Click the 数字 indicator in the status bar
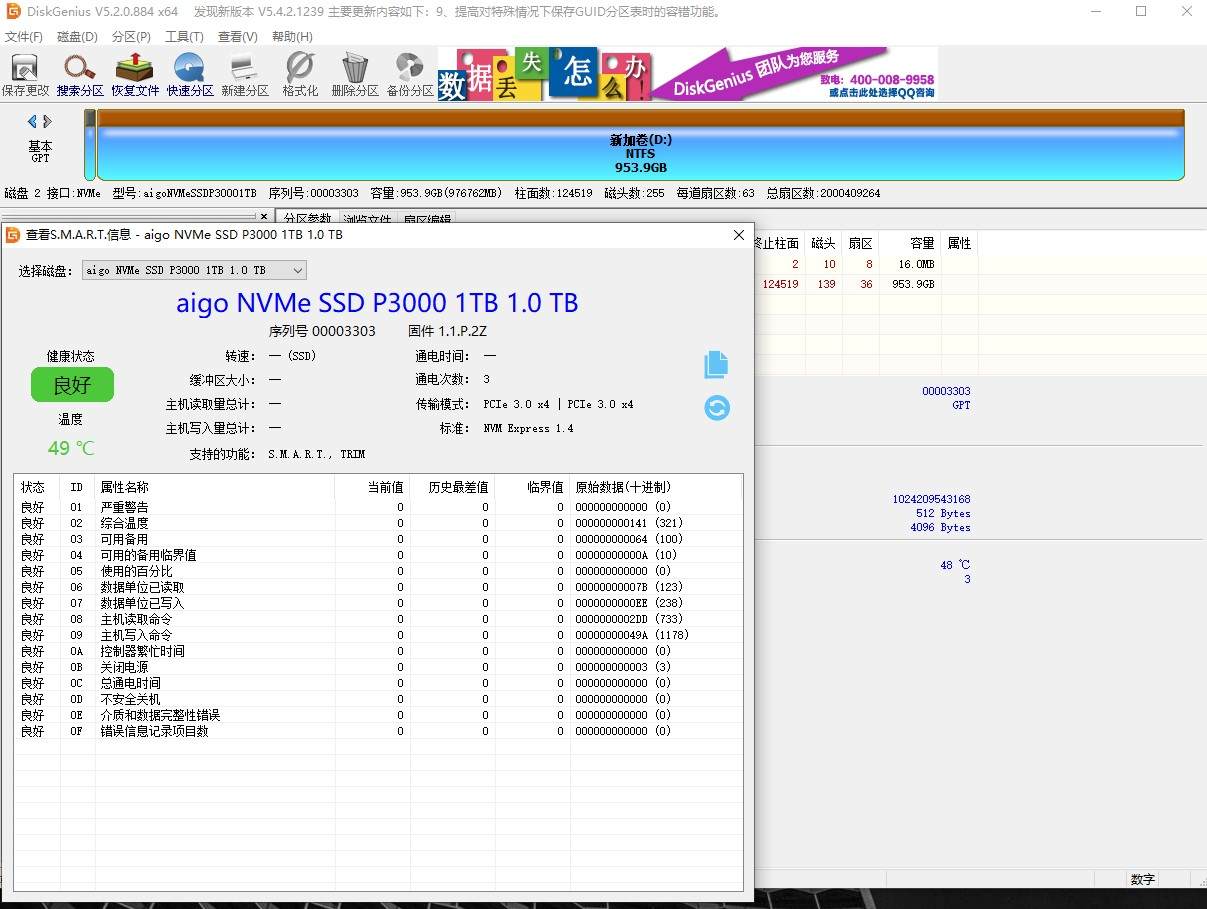This screenshot has height=909, width=1207. pos(1142,880)
